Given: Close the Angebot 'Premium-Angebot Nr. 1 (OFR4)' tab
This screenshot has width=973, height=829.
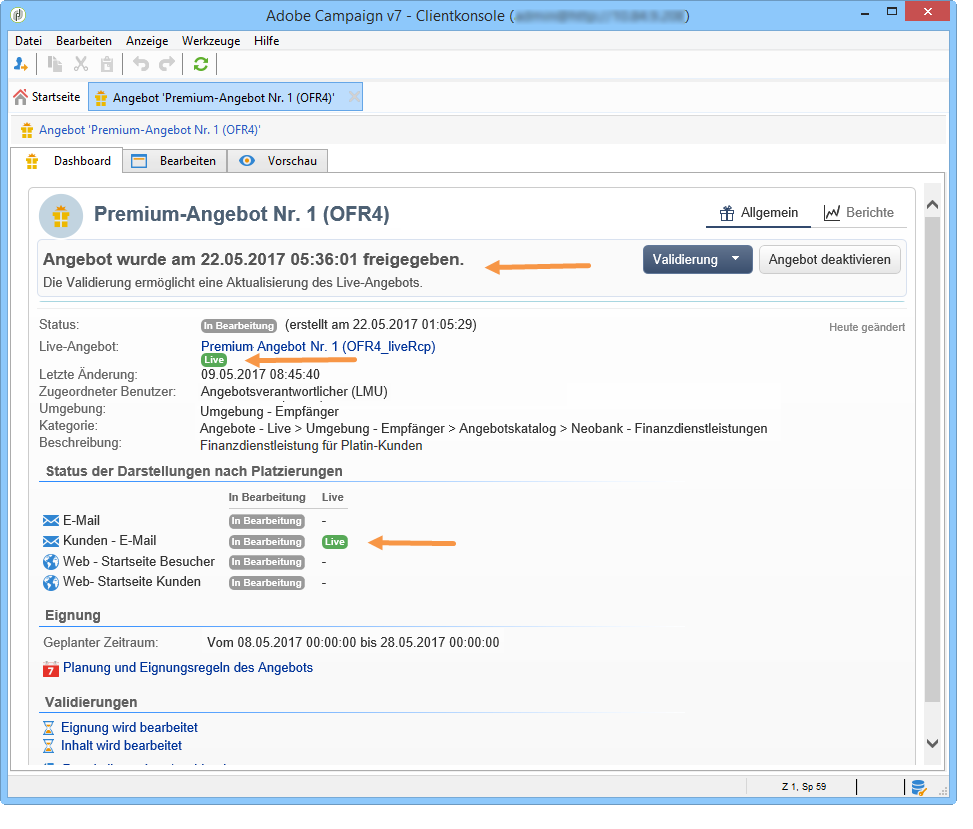Looking at the screenshot, I should point(354,97).
